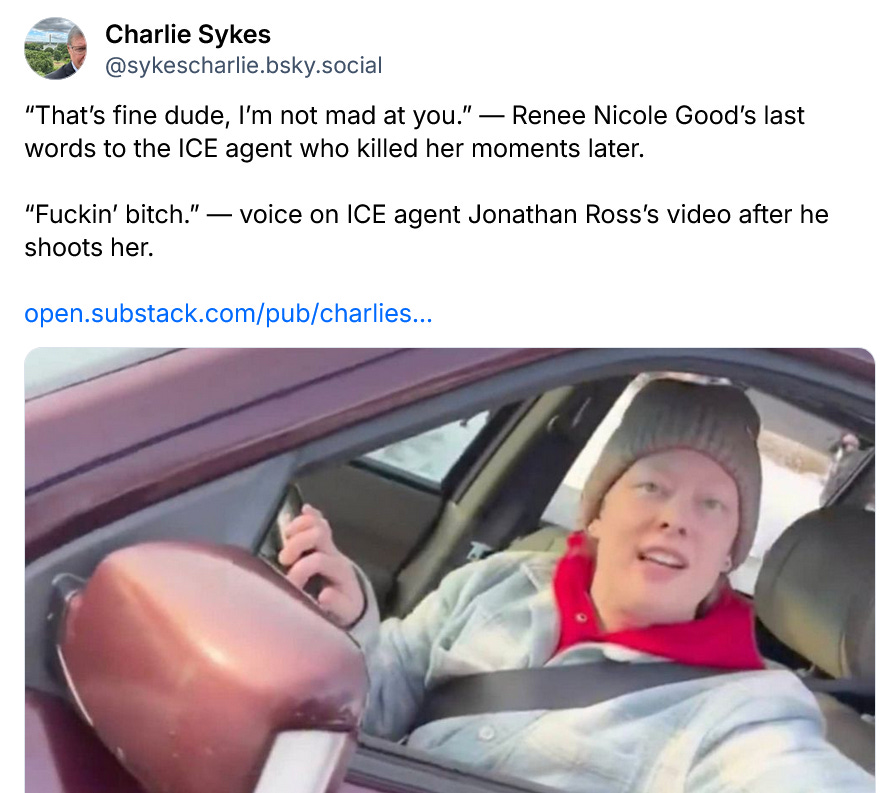
Task: Follow the open.substack.com/pub/charlies link
Action: click(x=228, y=314)
